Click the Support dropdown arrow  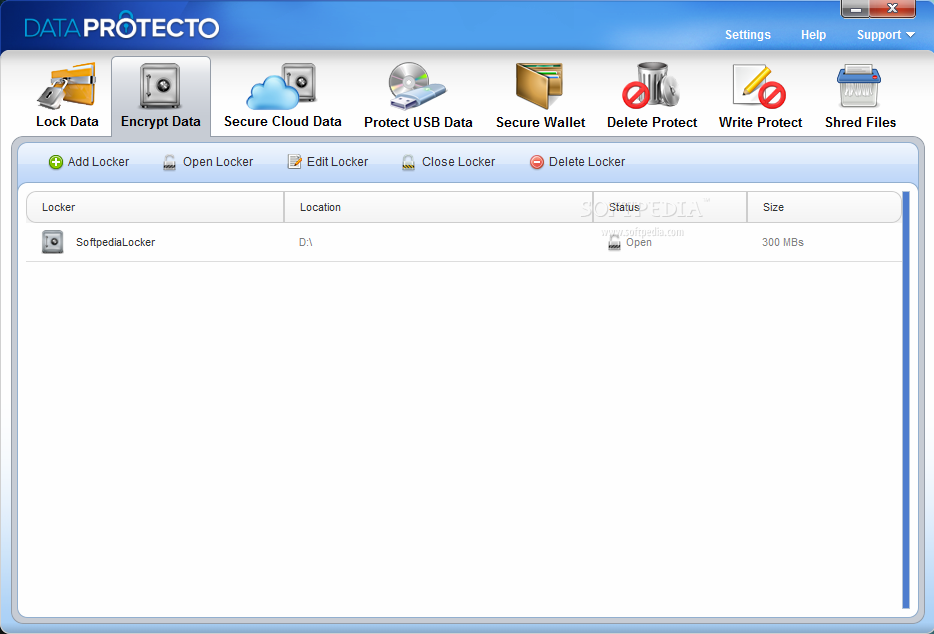(x=910, y=35)
